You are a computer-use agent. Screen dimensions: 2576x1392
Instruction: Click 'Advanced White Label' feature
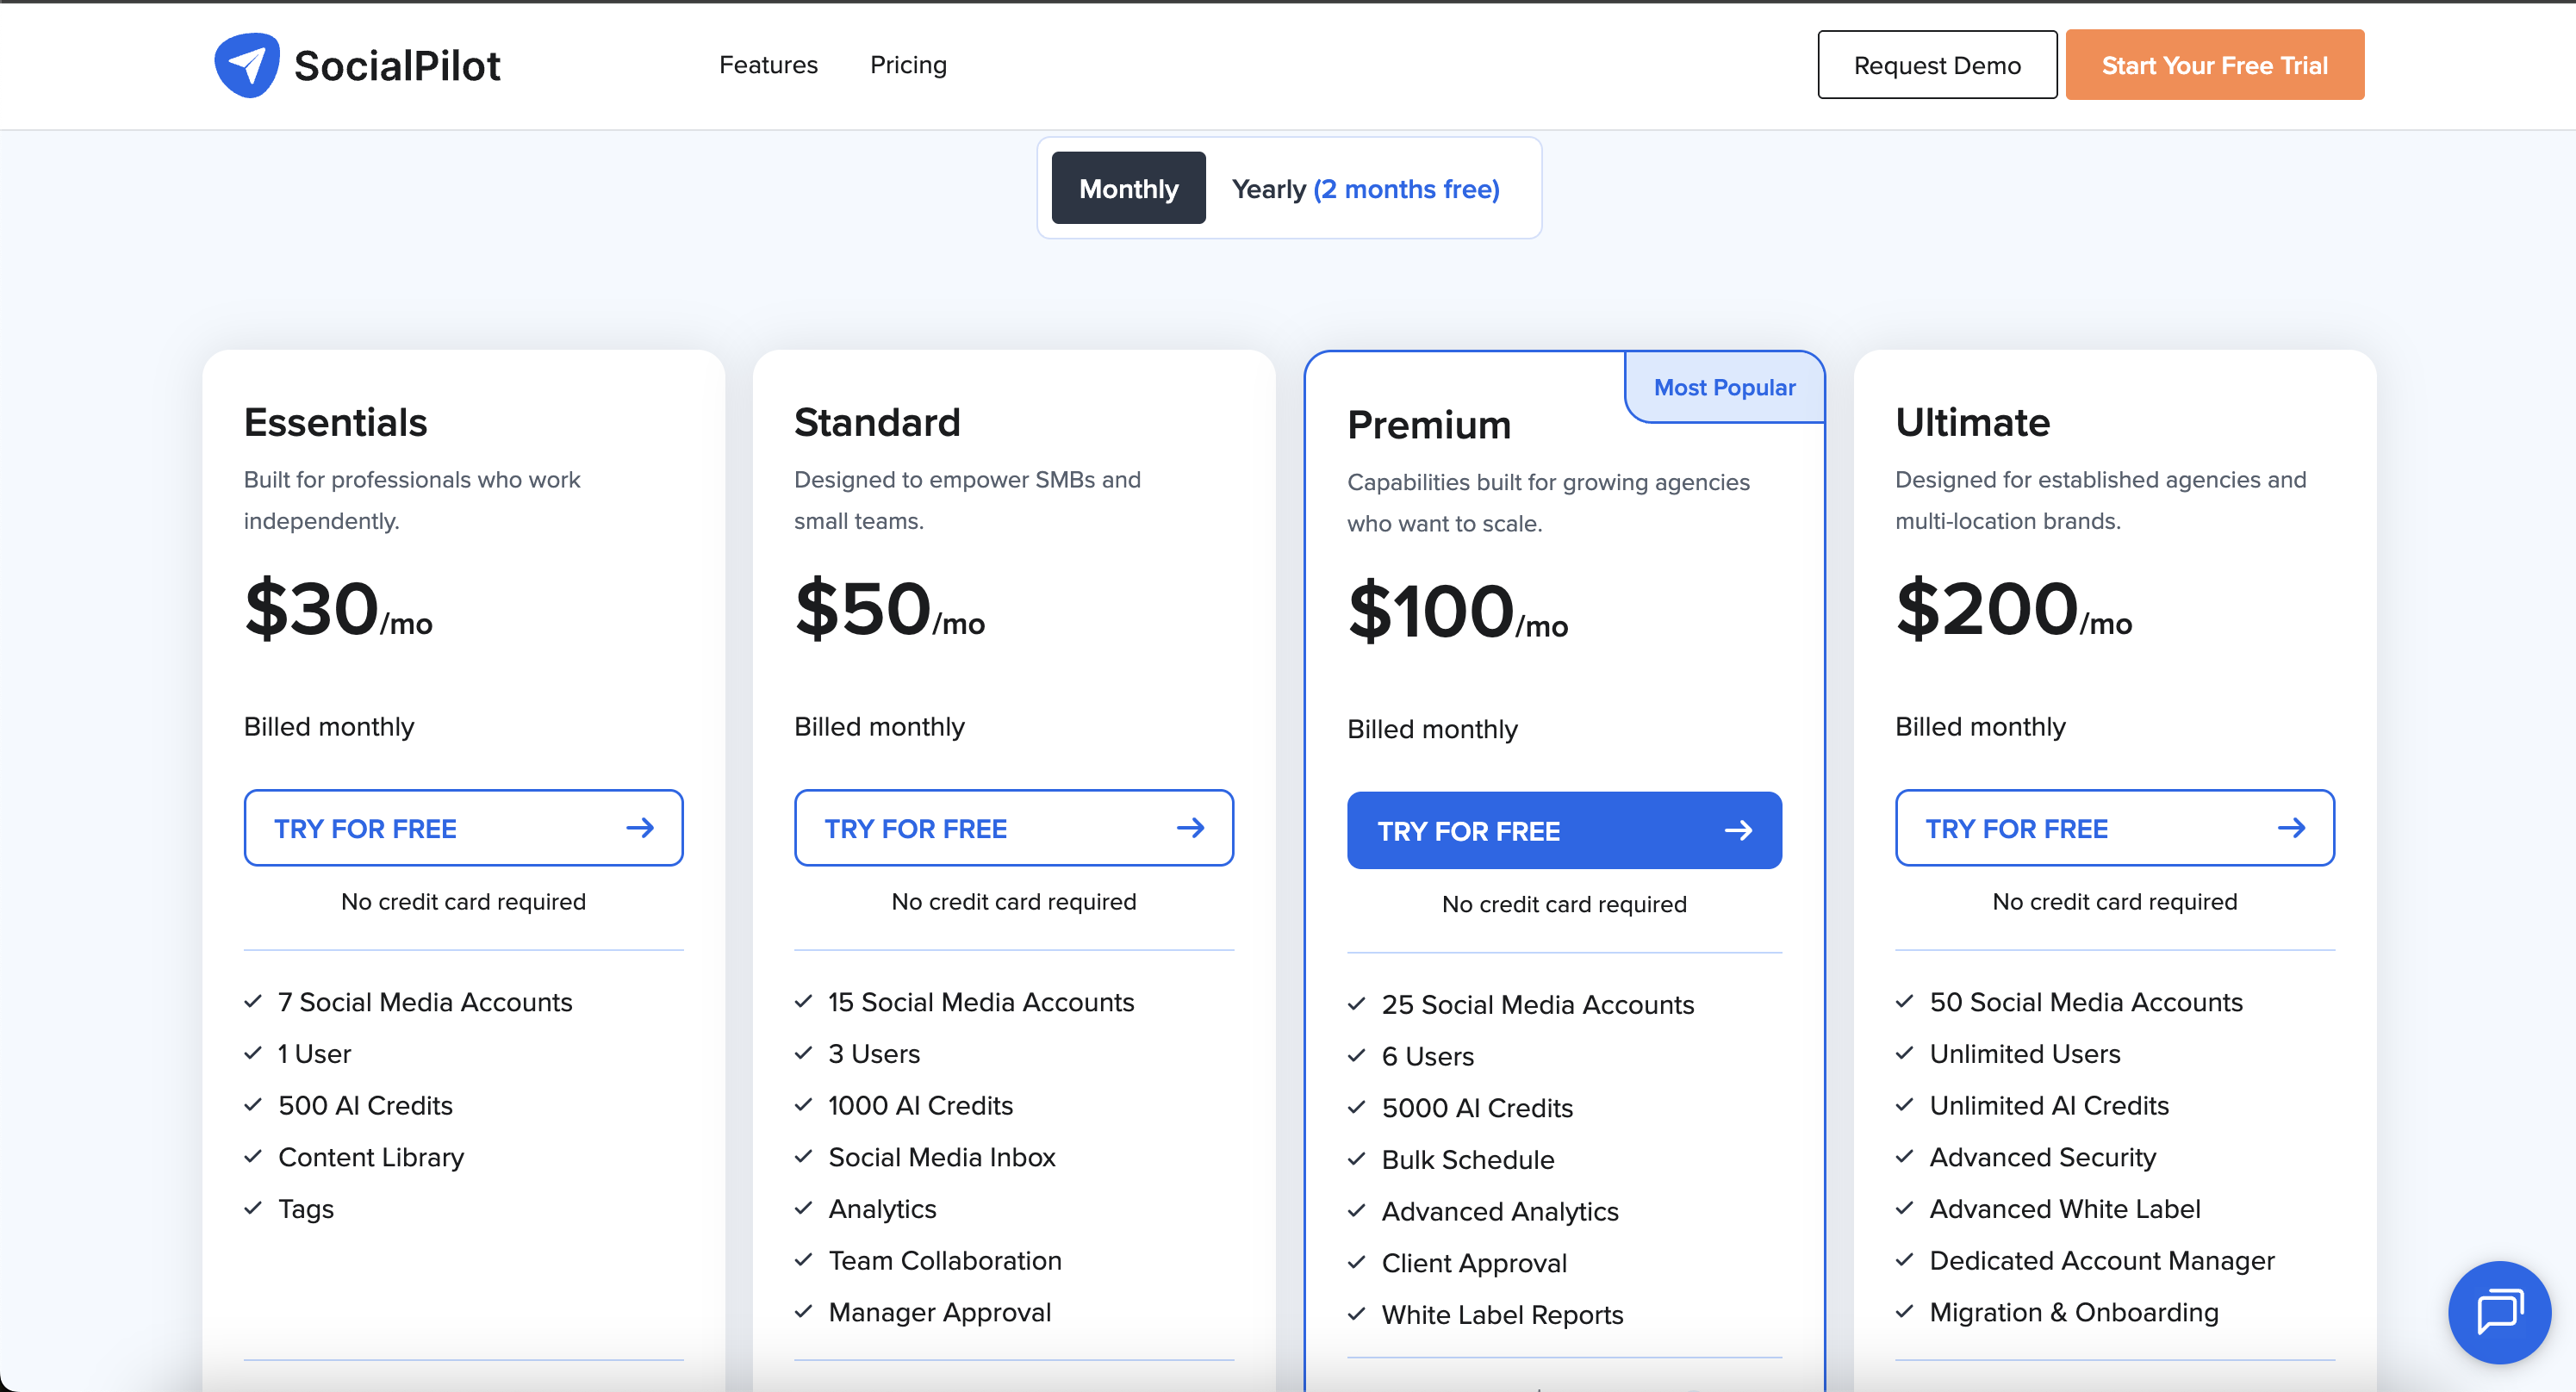(x=2065, y=1209)
